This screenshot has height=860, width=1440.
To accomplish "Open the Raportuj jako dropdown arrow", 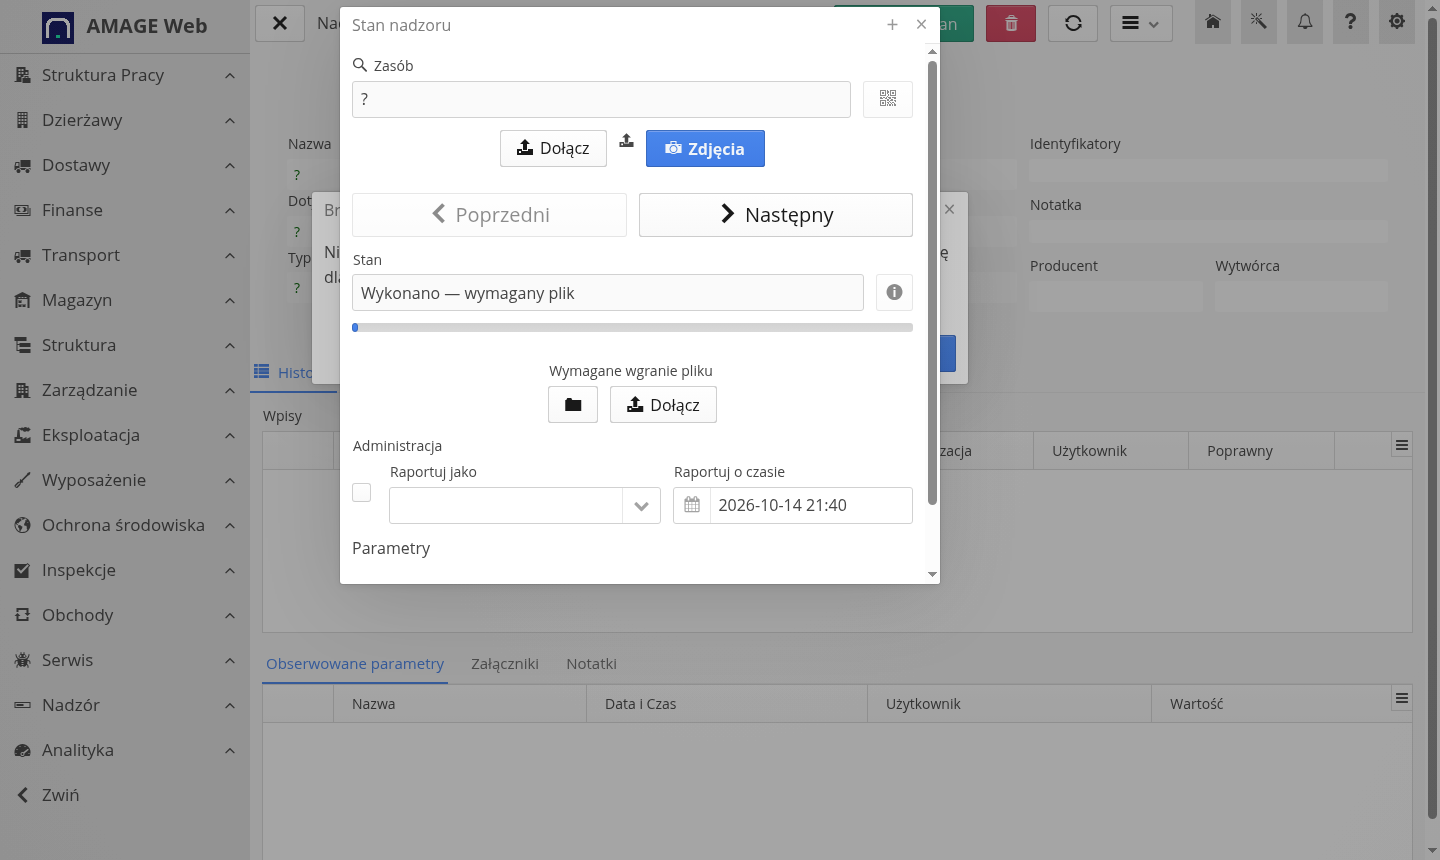I will (641, 506).
